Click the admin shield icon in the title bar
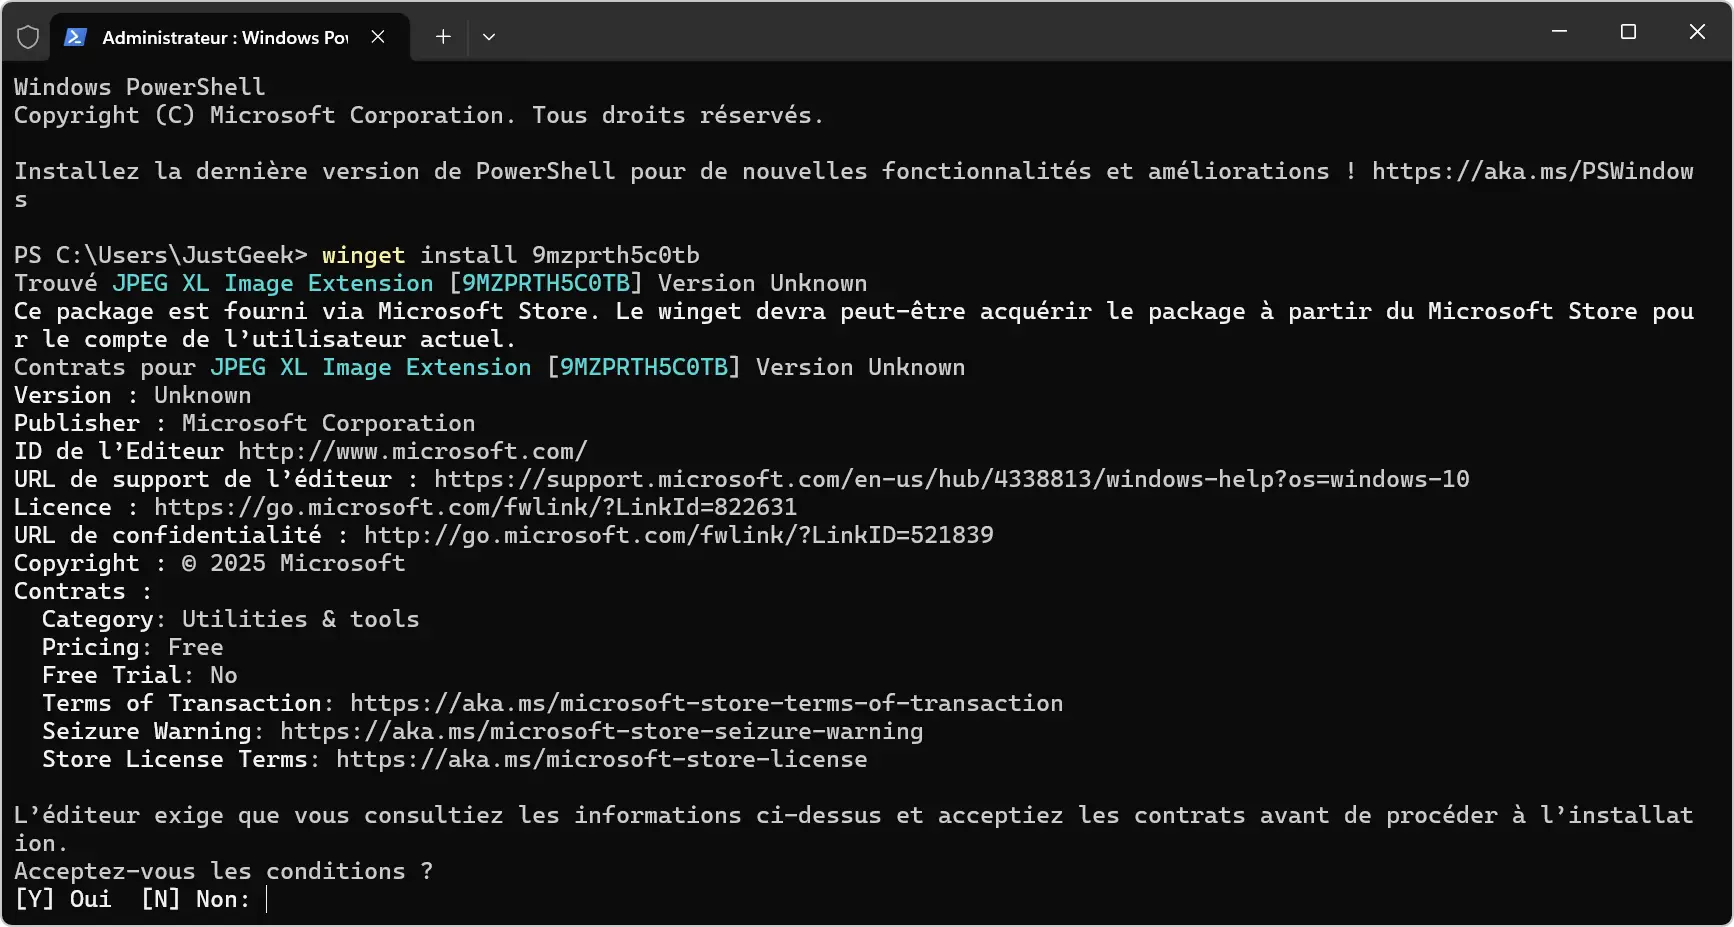 click(x=28, y=37)
